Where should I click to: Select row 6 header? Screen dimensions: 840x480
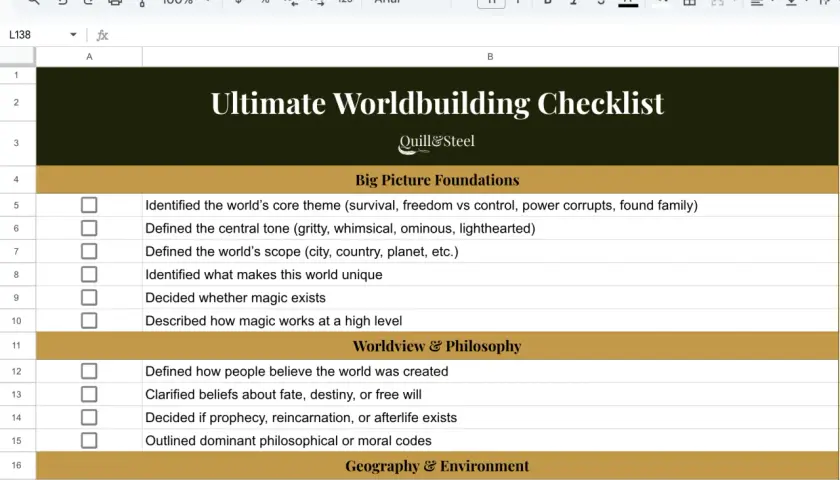(x=17, y=228)
